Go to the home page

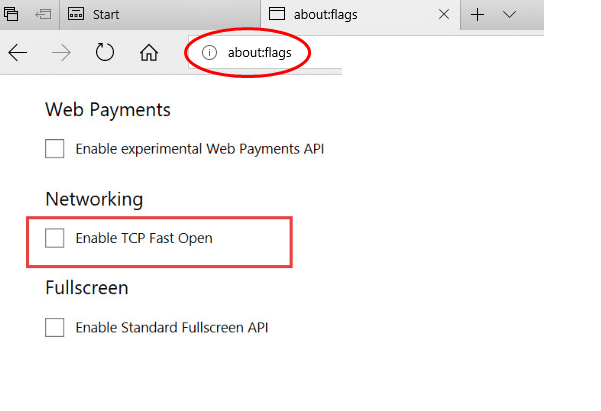coord(149,52)
